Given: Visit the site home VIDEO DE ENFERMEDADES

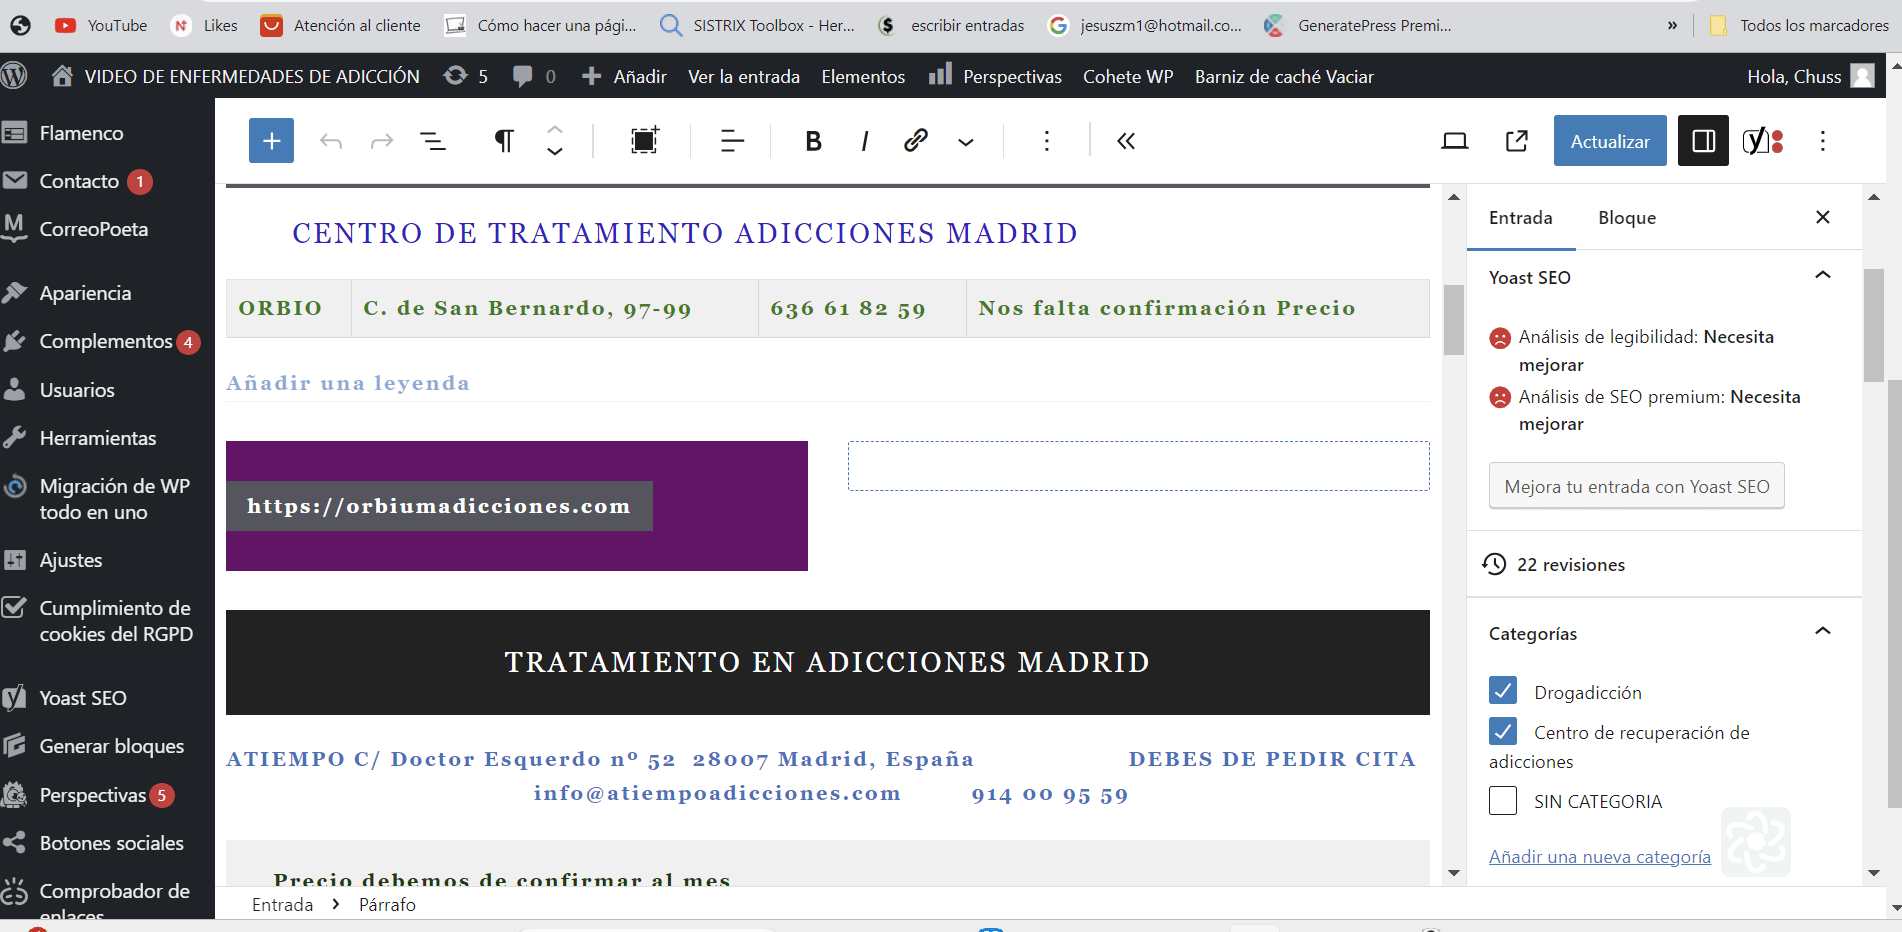Looking at the screenshot, I should pyautogui.click(x=236, y=76).
